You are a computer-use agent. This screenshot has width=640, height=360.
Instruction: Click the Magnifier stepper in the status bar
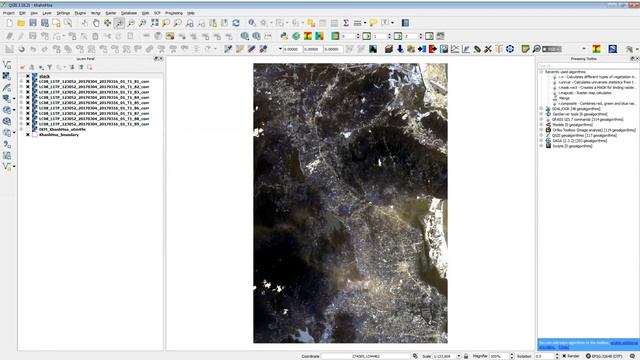click(512, 356)
